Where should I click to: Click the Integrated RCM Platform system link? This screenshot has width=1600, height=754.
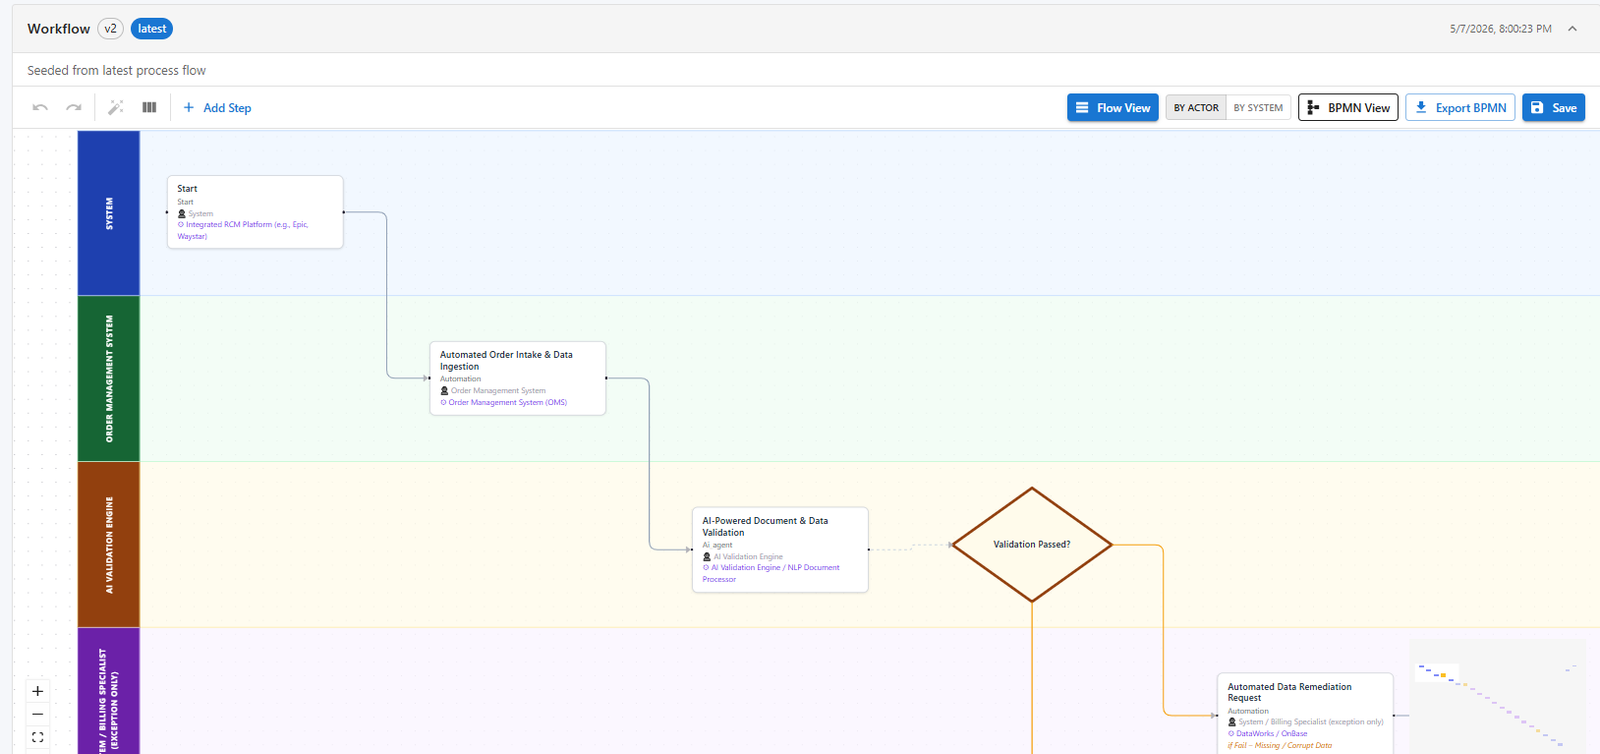point(244,230)
